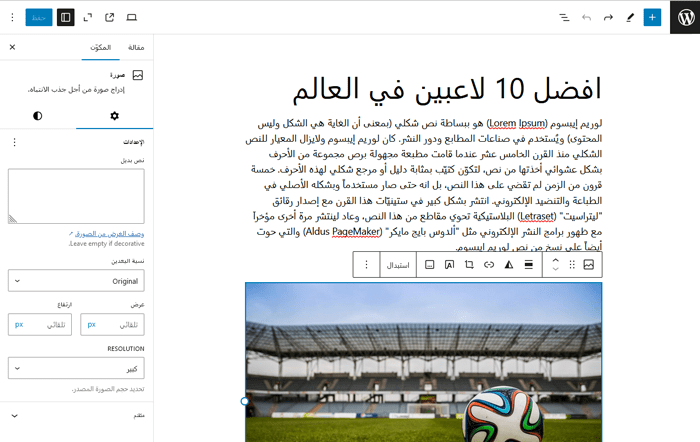Open the top-bar options three-dot menu
700x442 pixels.
pos(12,17)
